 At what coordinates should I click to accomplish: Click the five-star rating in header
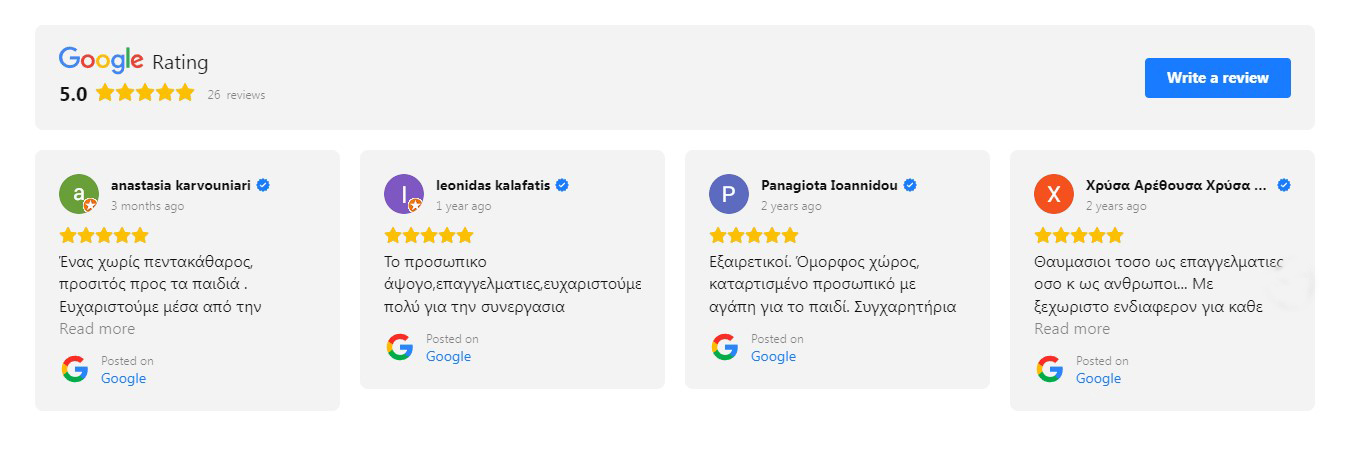(x=145, y=93)
